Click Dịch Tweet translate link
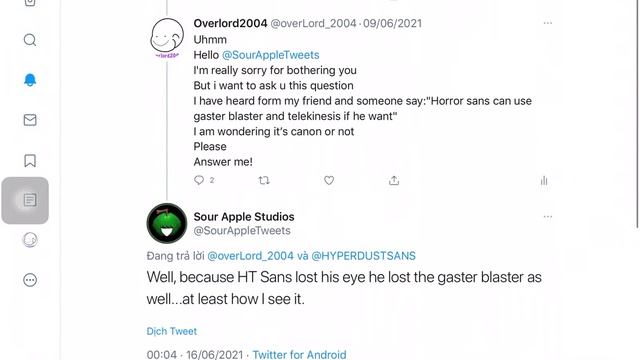The image size is (640, 360). tap(171, 331)
